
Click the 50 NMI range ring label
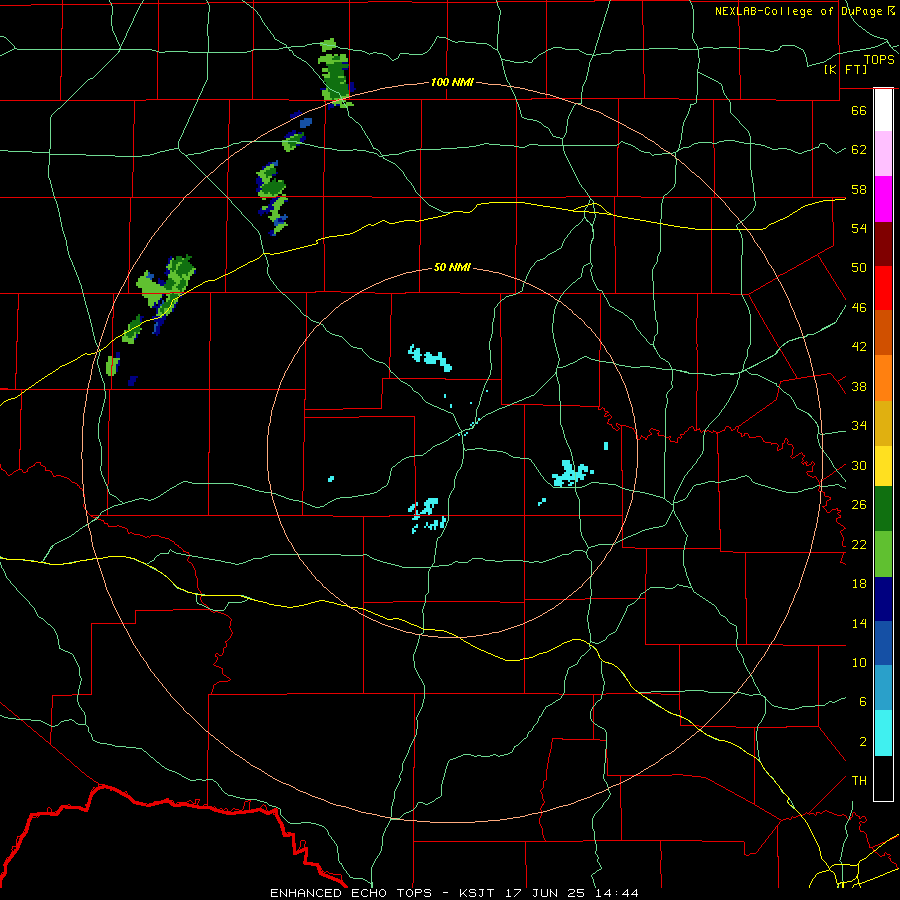[x=452, y=267]
